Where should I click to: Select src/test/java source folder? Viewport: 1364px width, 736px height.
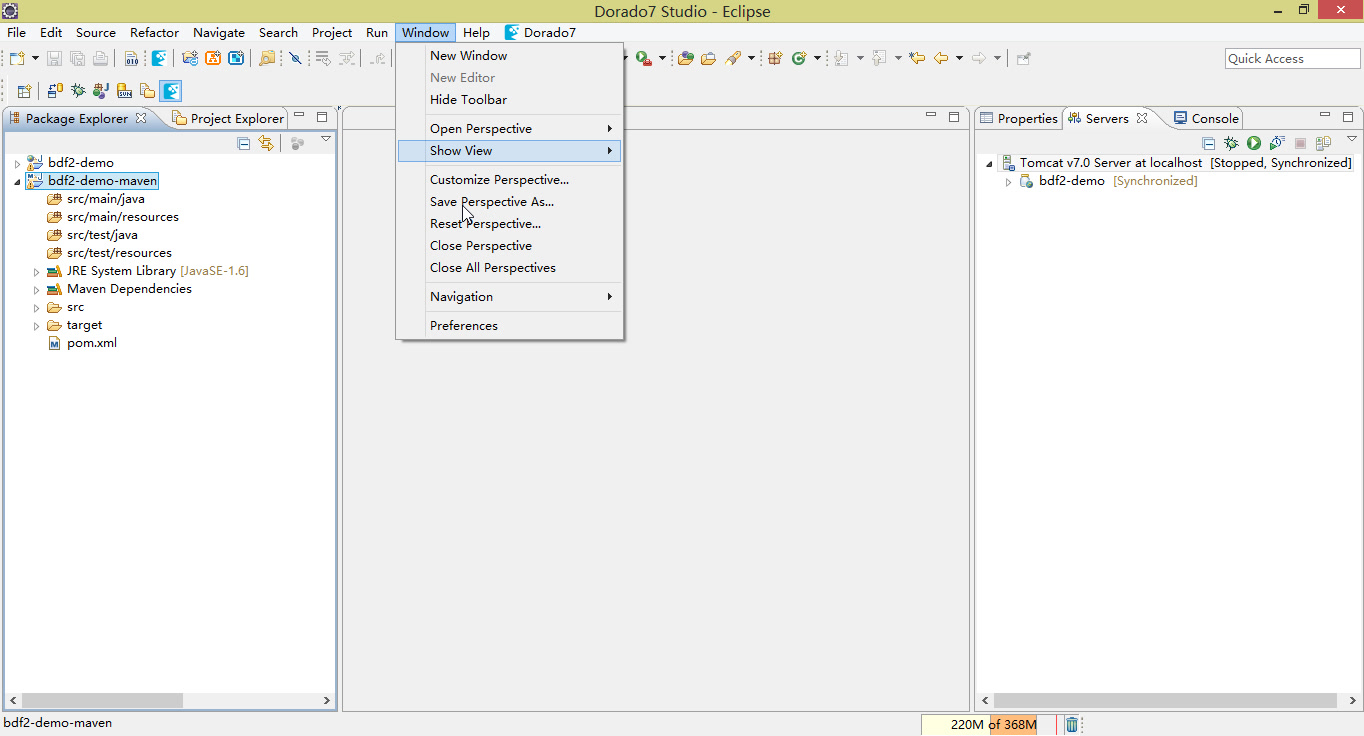(92, 235)
